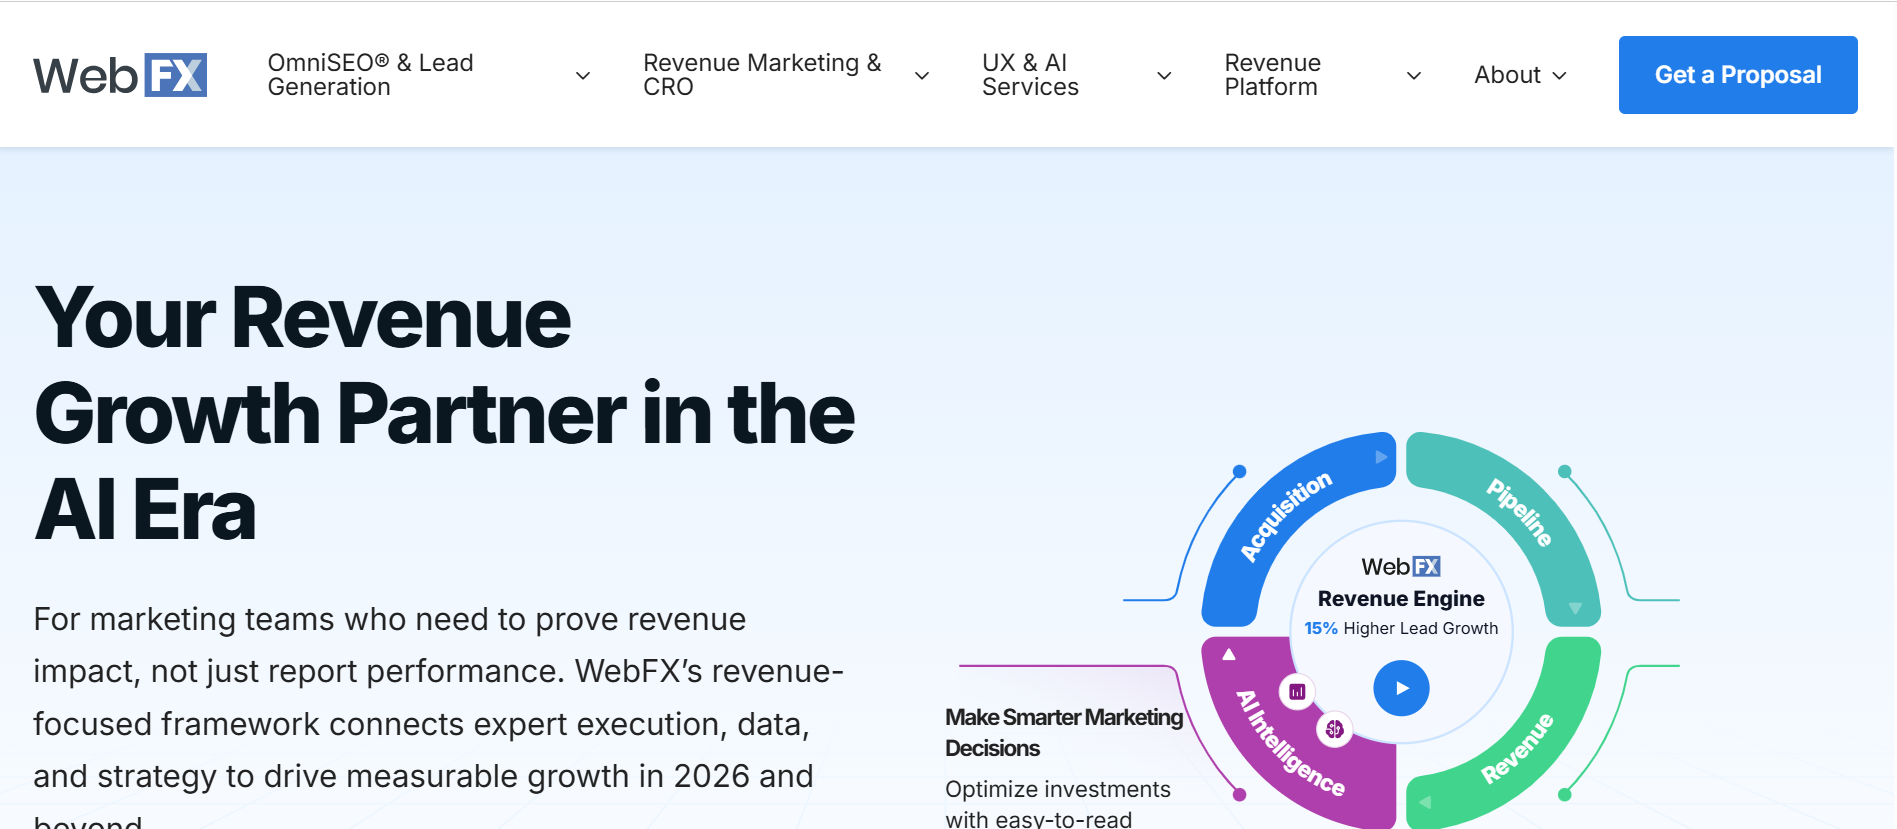Expand the OmniSEO & Lead Generation chevron
The height and width of the screenshot is (829, 1897).
tap(583, 76)
